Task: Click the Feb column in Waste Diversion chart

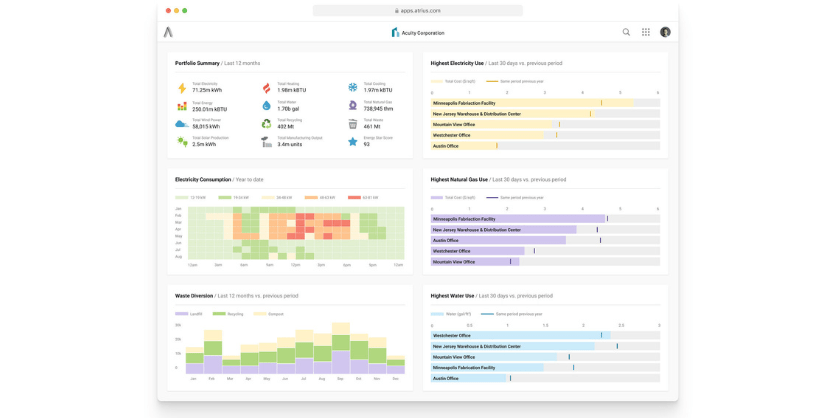Action: tap(213, 351)
